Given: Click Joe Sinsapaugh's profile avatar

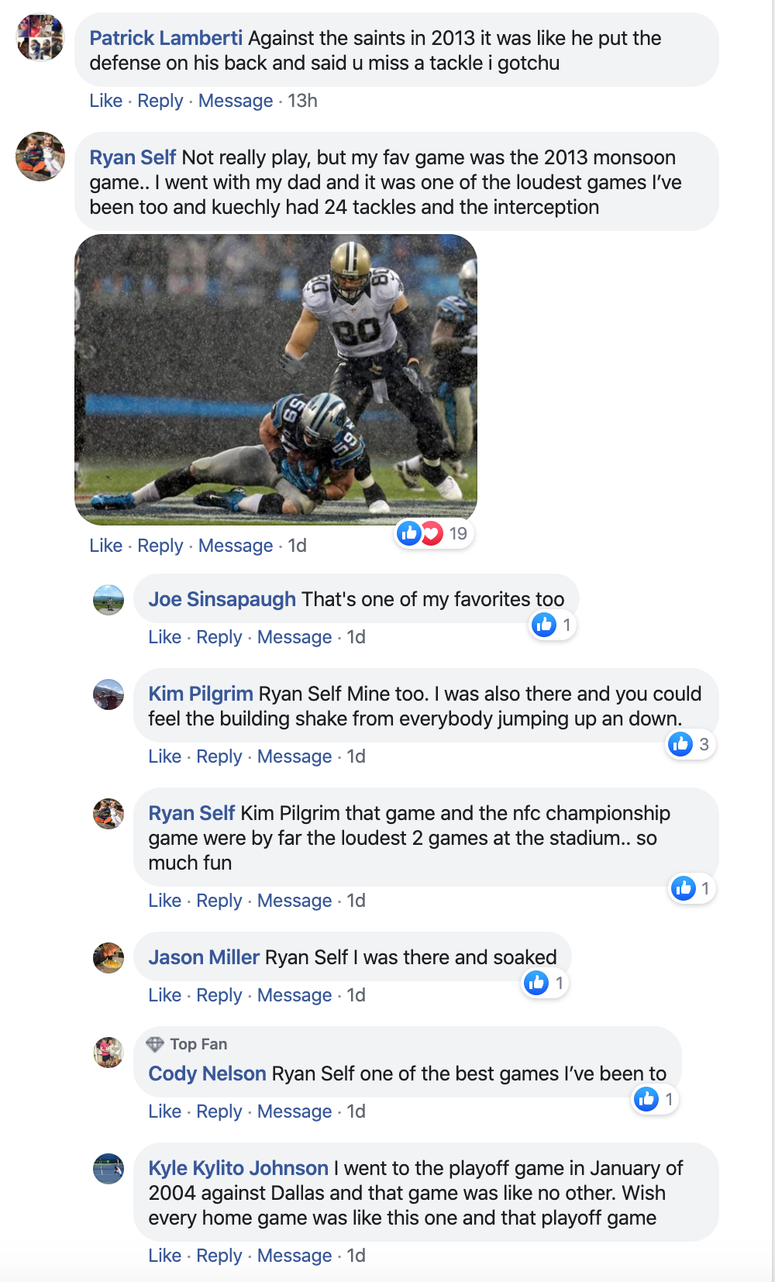Looking at the screenshot, I should (x=108, y=600).
